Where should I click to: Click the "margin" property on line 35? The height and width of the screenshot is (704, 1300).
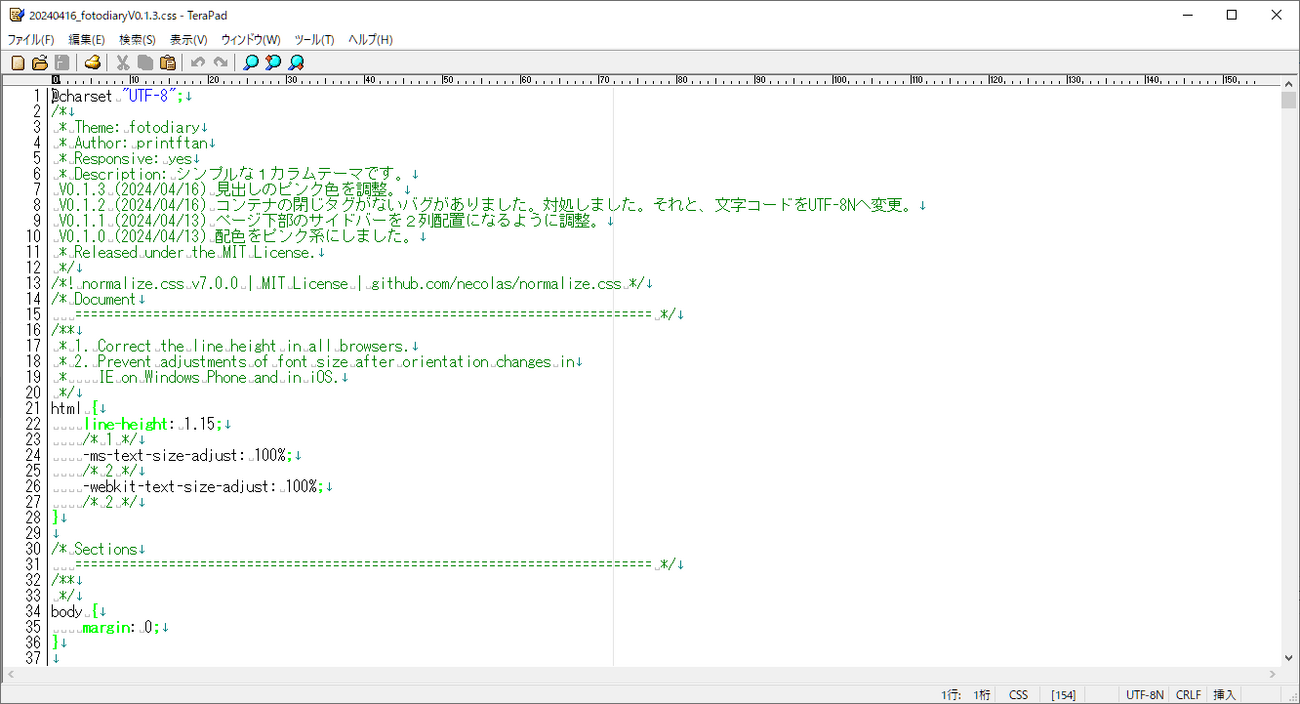107,627
